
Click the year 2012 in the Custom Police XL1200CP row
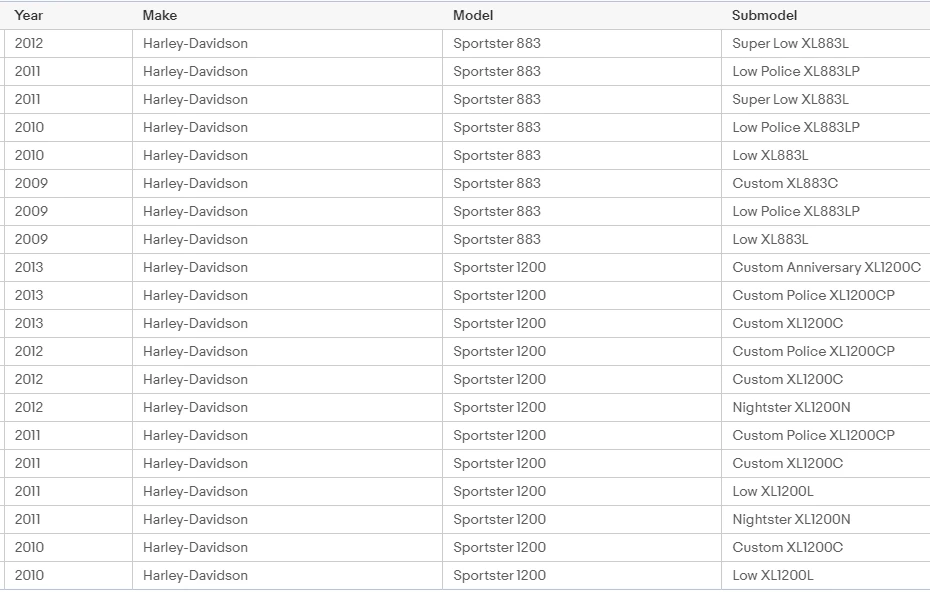click(x=29, y=351)
